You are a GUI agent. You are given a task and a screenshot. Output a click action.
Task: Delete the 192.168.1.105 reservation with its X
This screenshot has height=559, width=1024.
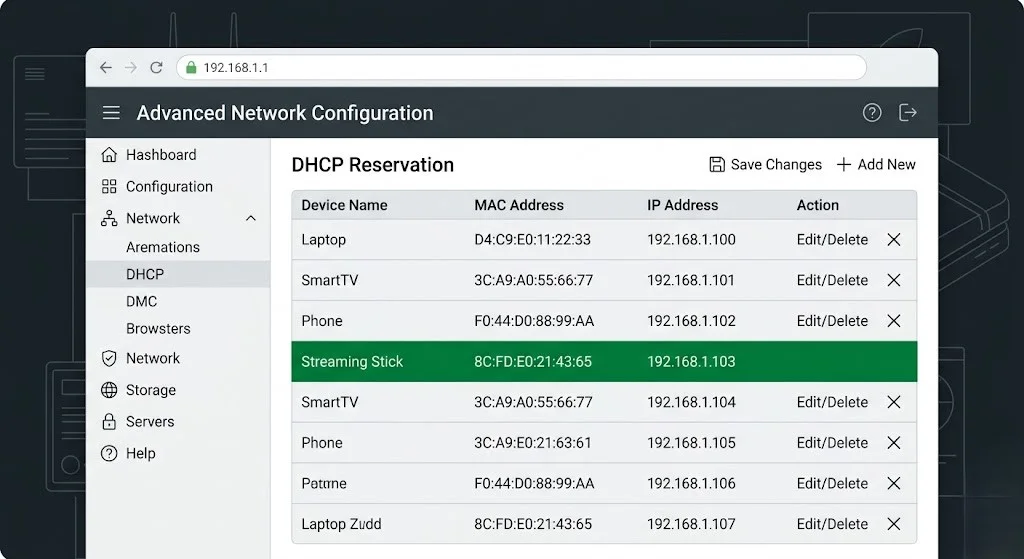(894, 443)
